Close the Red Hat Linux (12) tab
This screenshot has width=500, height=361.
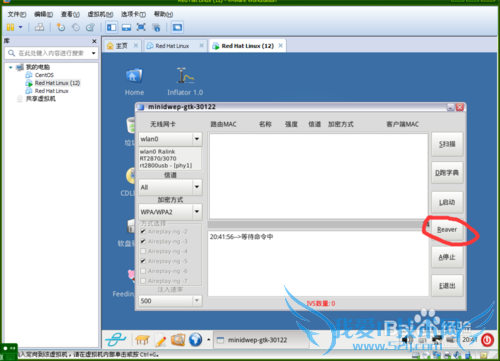pyautogui.click(x=281, y=45)
